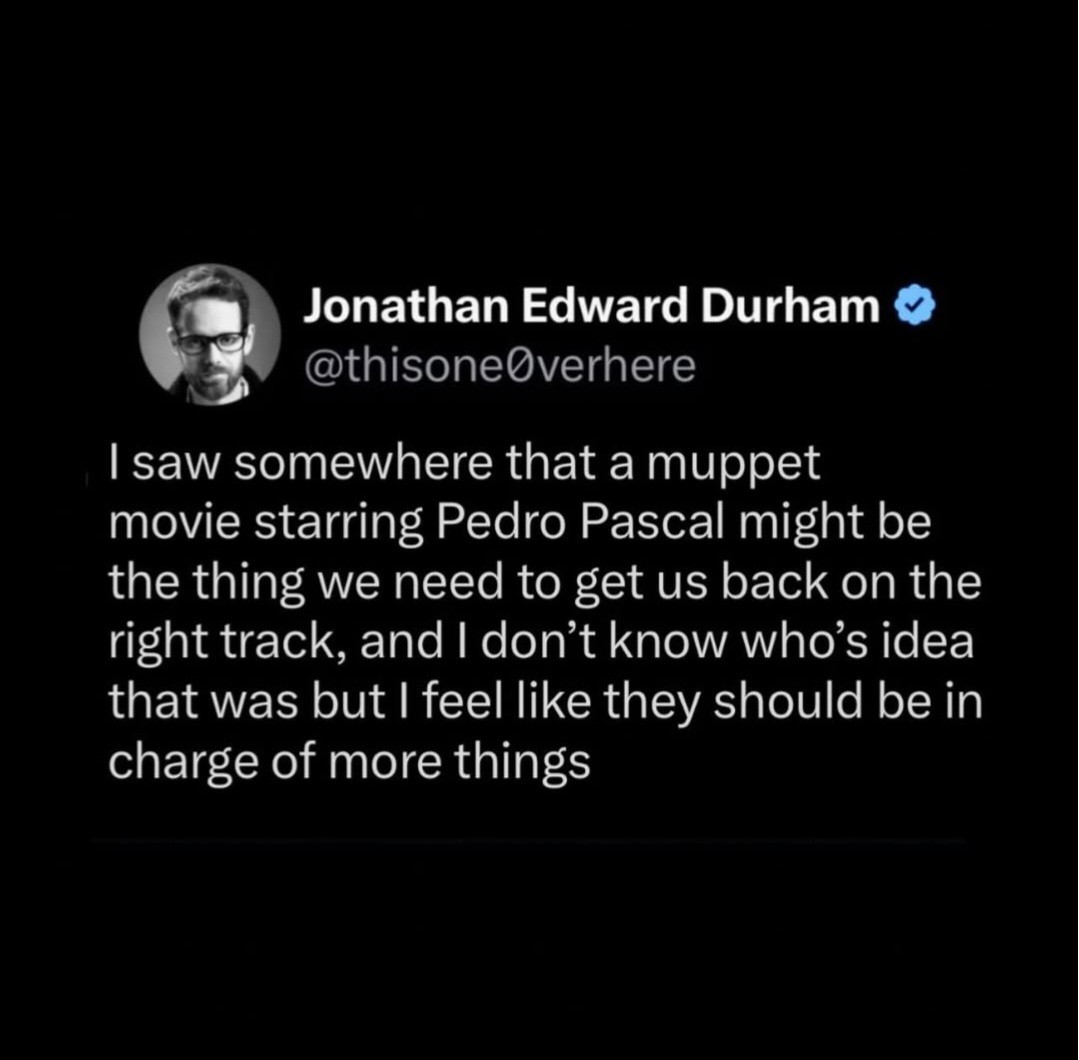
Task: Click "Pedro Pascal" in the tweet text
Action: pyautogui.click(x=581, y=523)
